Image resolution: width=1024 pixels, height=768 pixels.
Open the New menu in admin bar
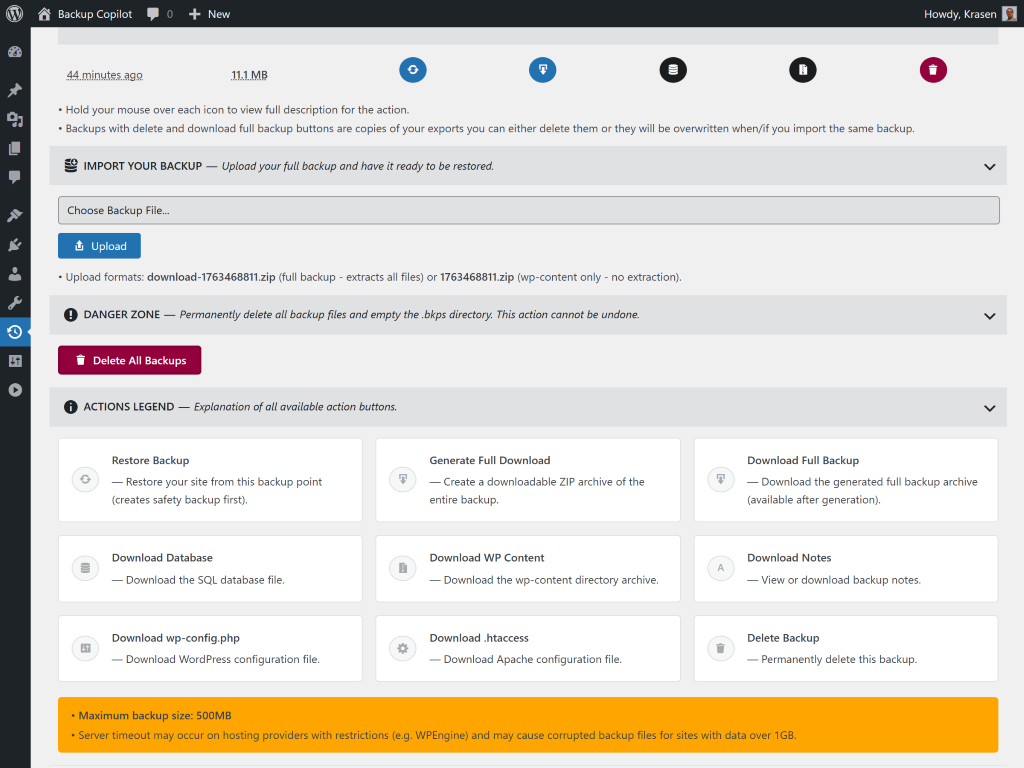(x=209, y=14)
